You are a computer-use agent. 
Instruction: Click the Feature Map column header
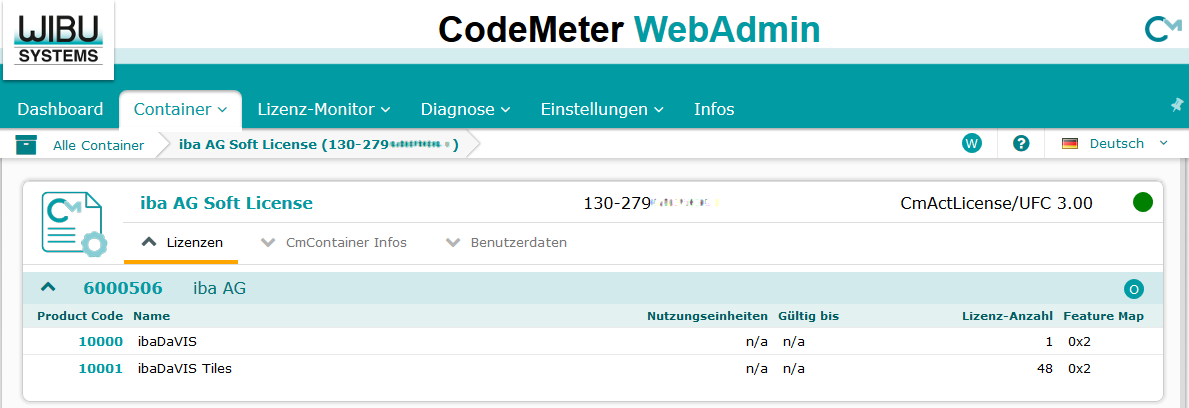(x=1103, y=315)
